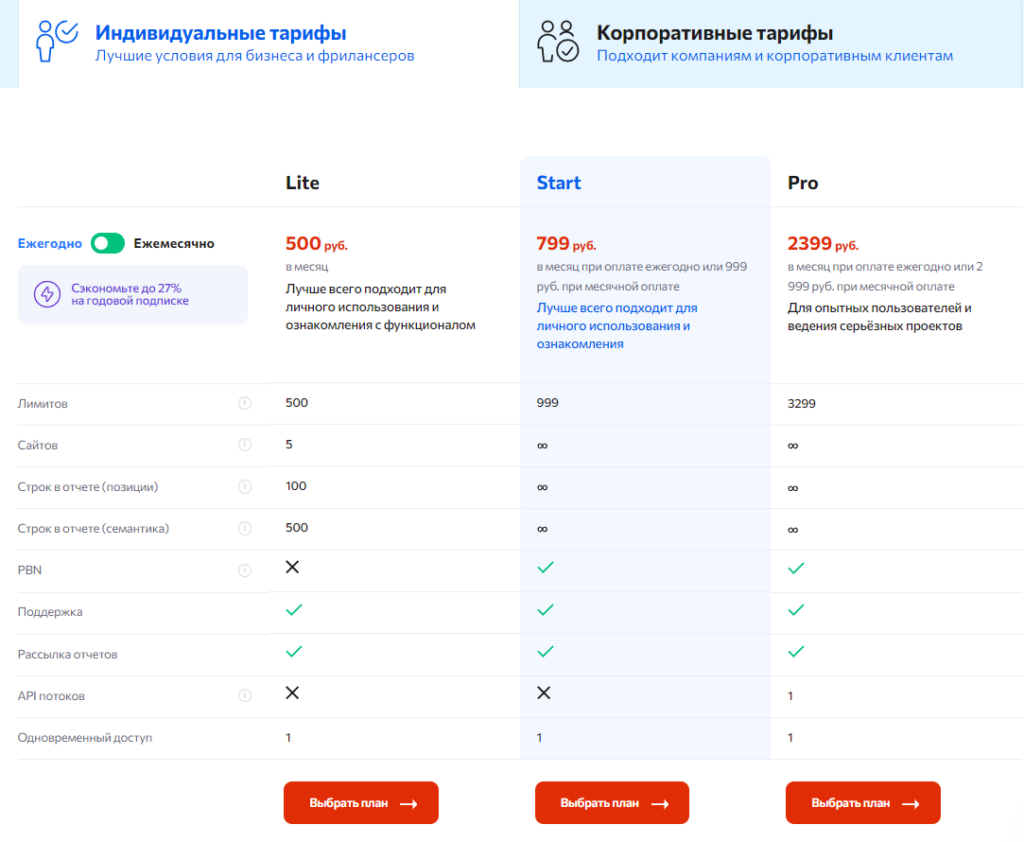Viewport: 1024px width, 842px height.
Task: Click the Start plan column heading
Action: pos(558,183)
